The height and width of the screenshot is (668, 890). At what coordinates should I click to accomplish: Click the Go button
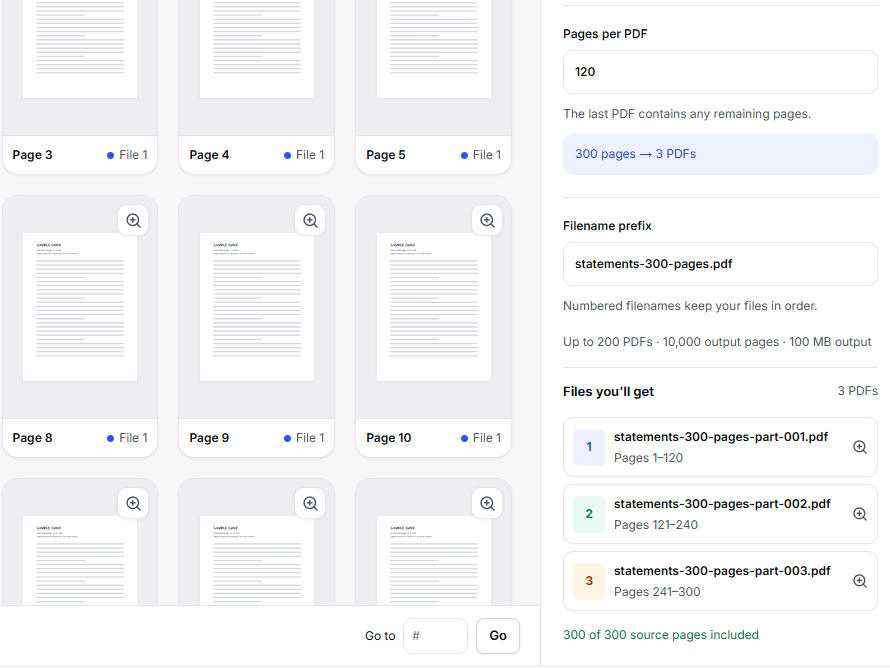[x=498, y=636]
